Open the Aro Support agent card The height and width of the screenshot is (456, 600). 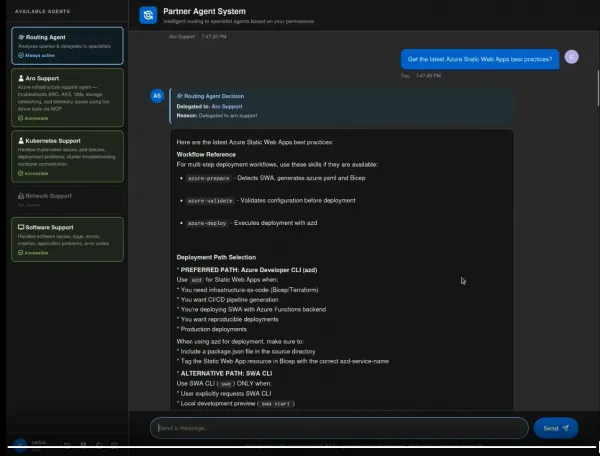pos(67,98)
